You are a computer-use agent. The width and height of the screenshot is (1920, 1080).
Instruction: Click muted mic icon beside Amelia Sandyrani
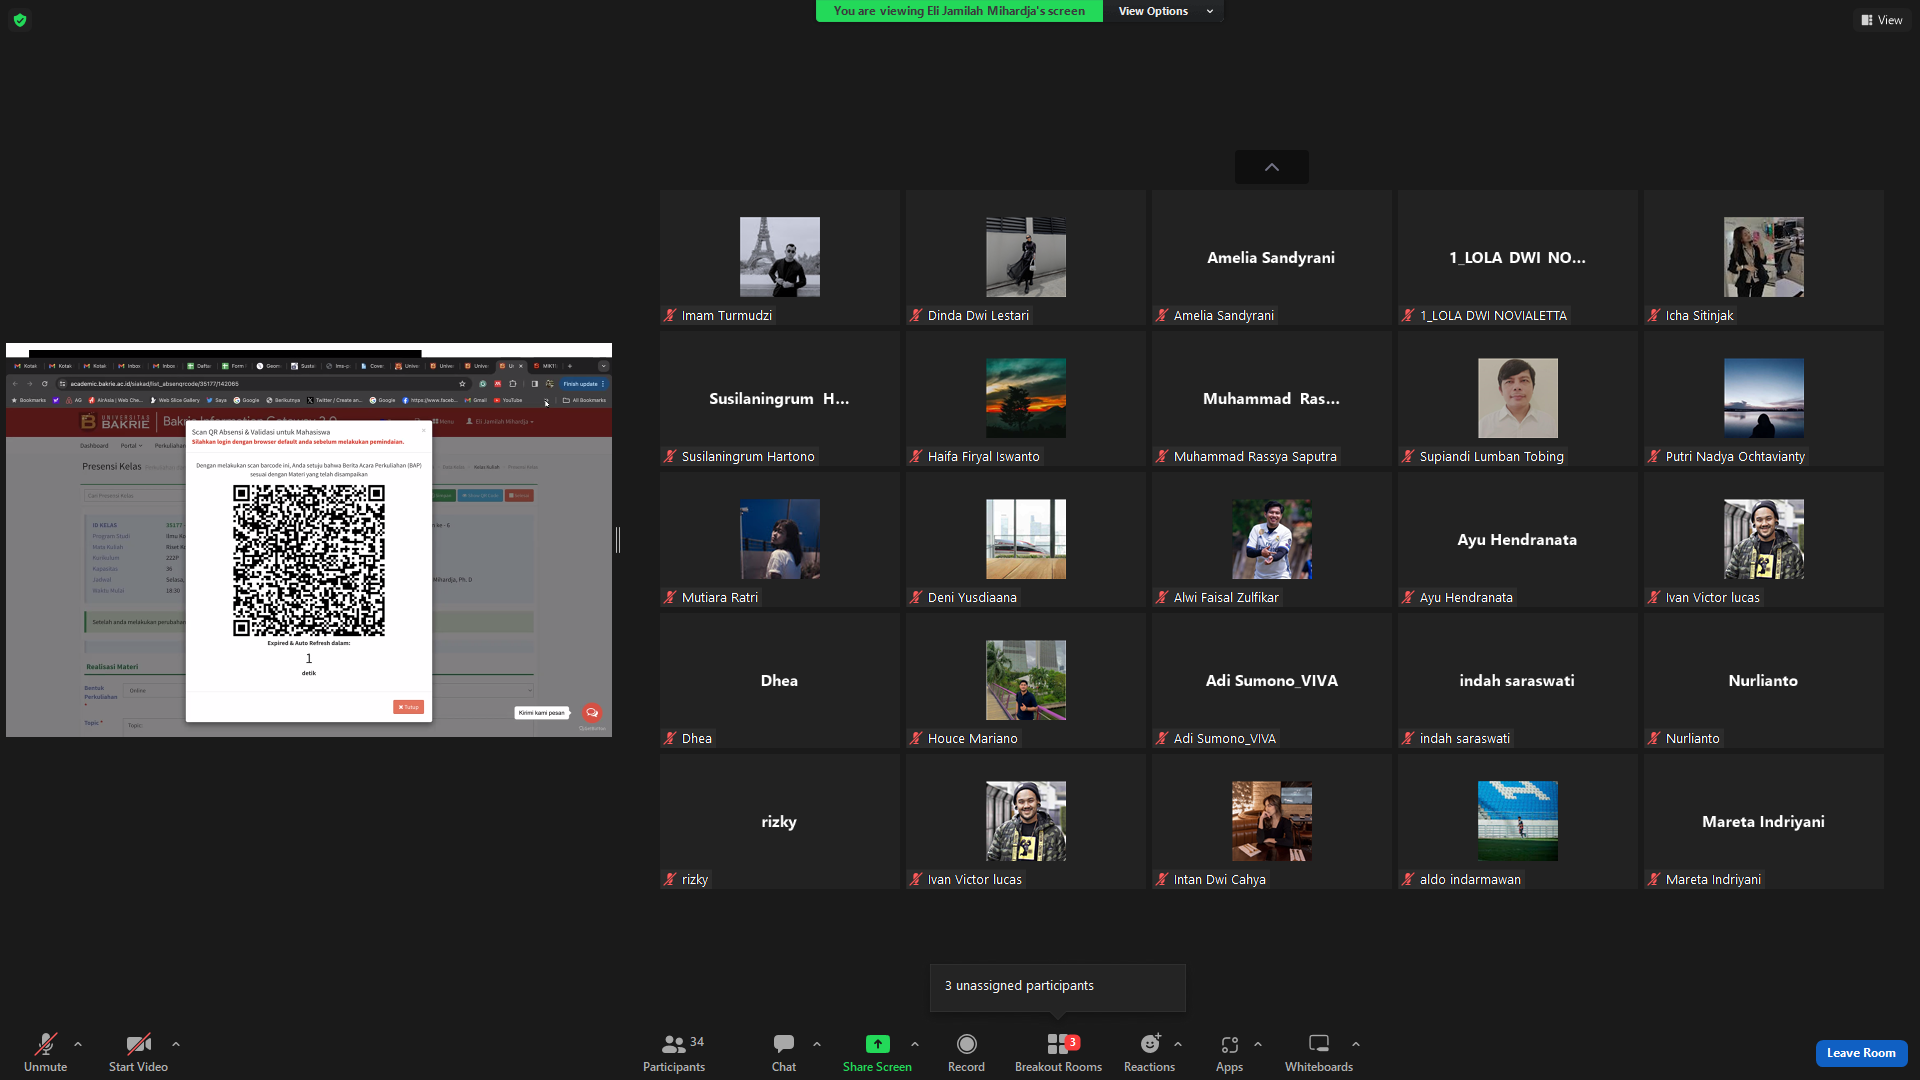(x=1162, y=315)
